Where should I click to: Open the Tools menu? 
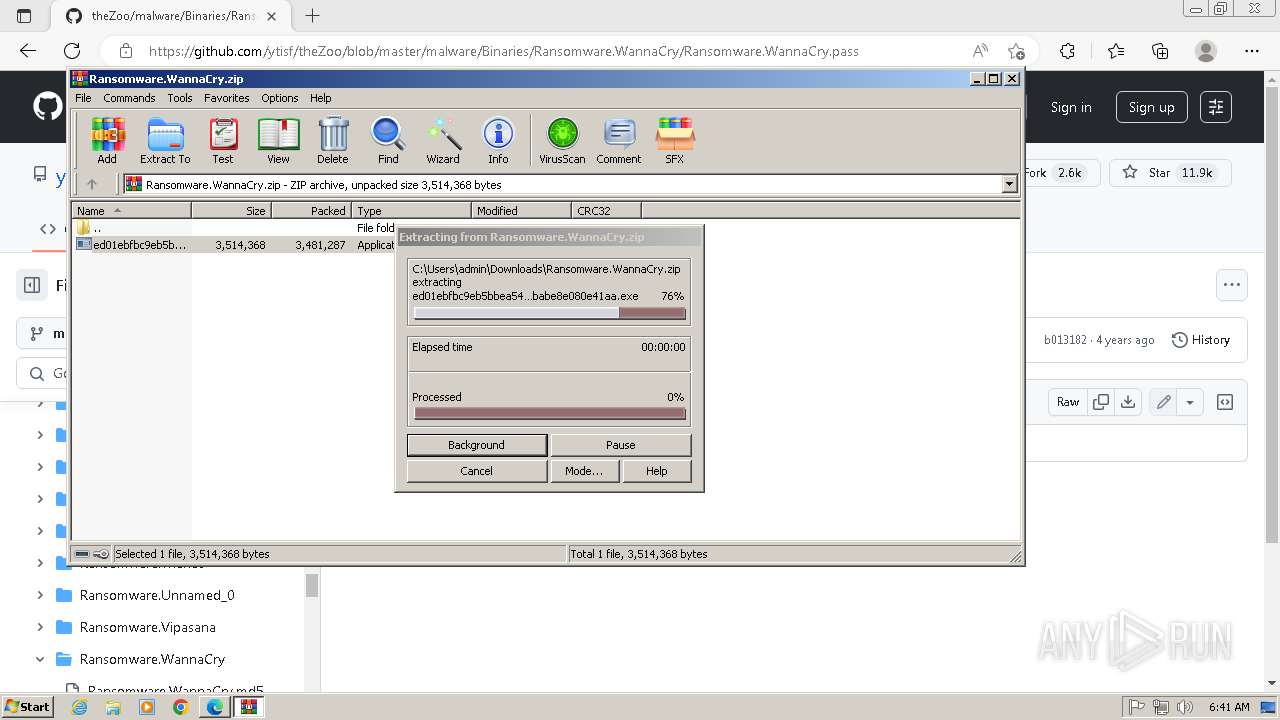pyautogui.click(x=180, y=98)
